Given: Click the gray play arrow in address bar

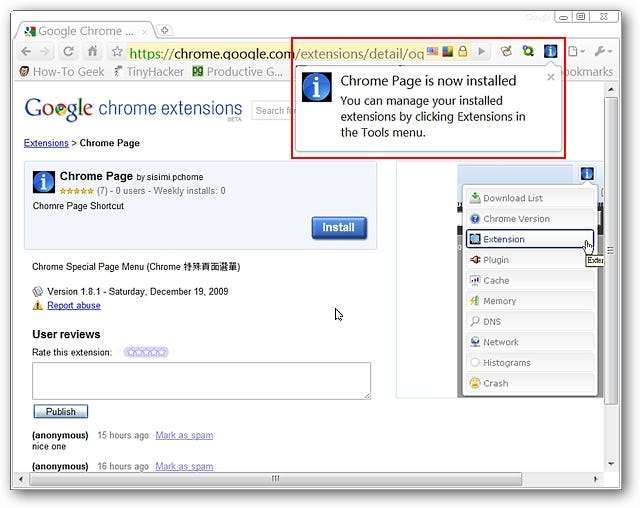Looking at the screenshot, I should 482,51.
